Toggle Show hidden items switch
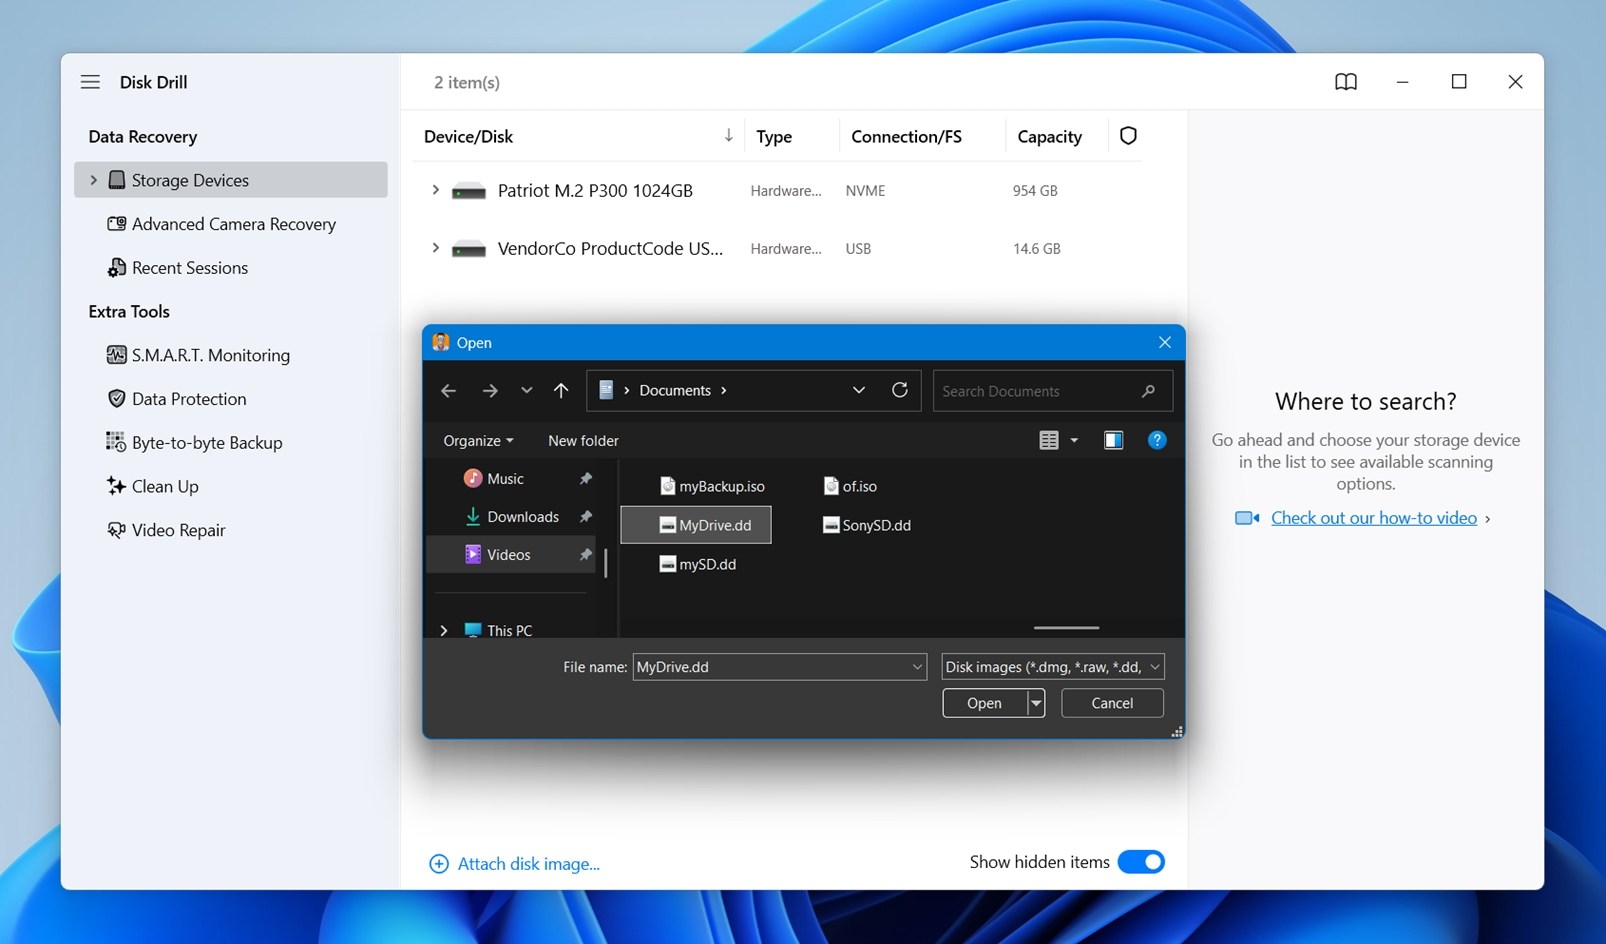Screen dimensions: 1606x944 1141,862
